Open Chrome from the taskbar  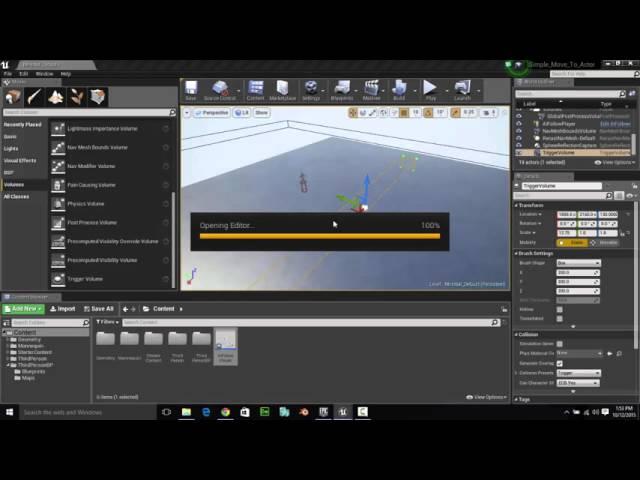225,412
